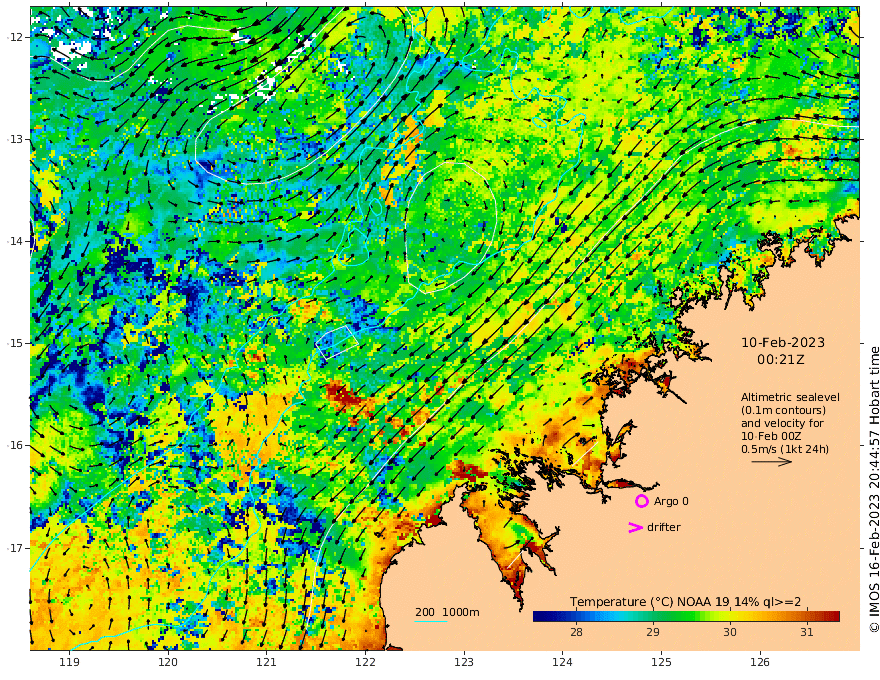Click the magenta drifter arrow symbol
Screen dimensions: 880x680
point(635,527)
